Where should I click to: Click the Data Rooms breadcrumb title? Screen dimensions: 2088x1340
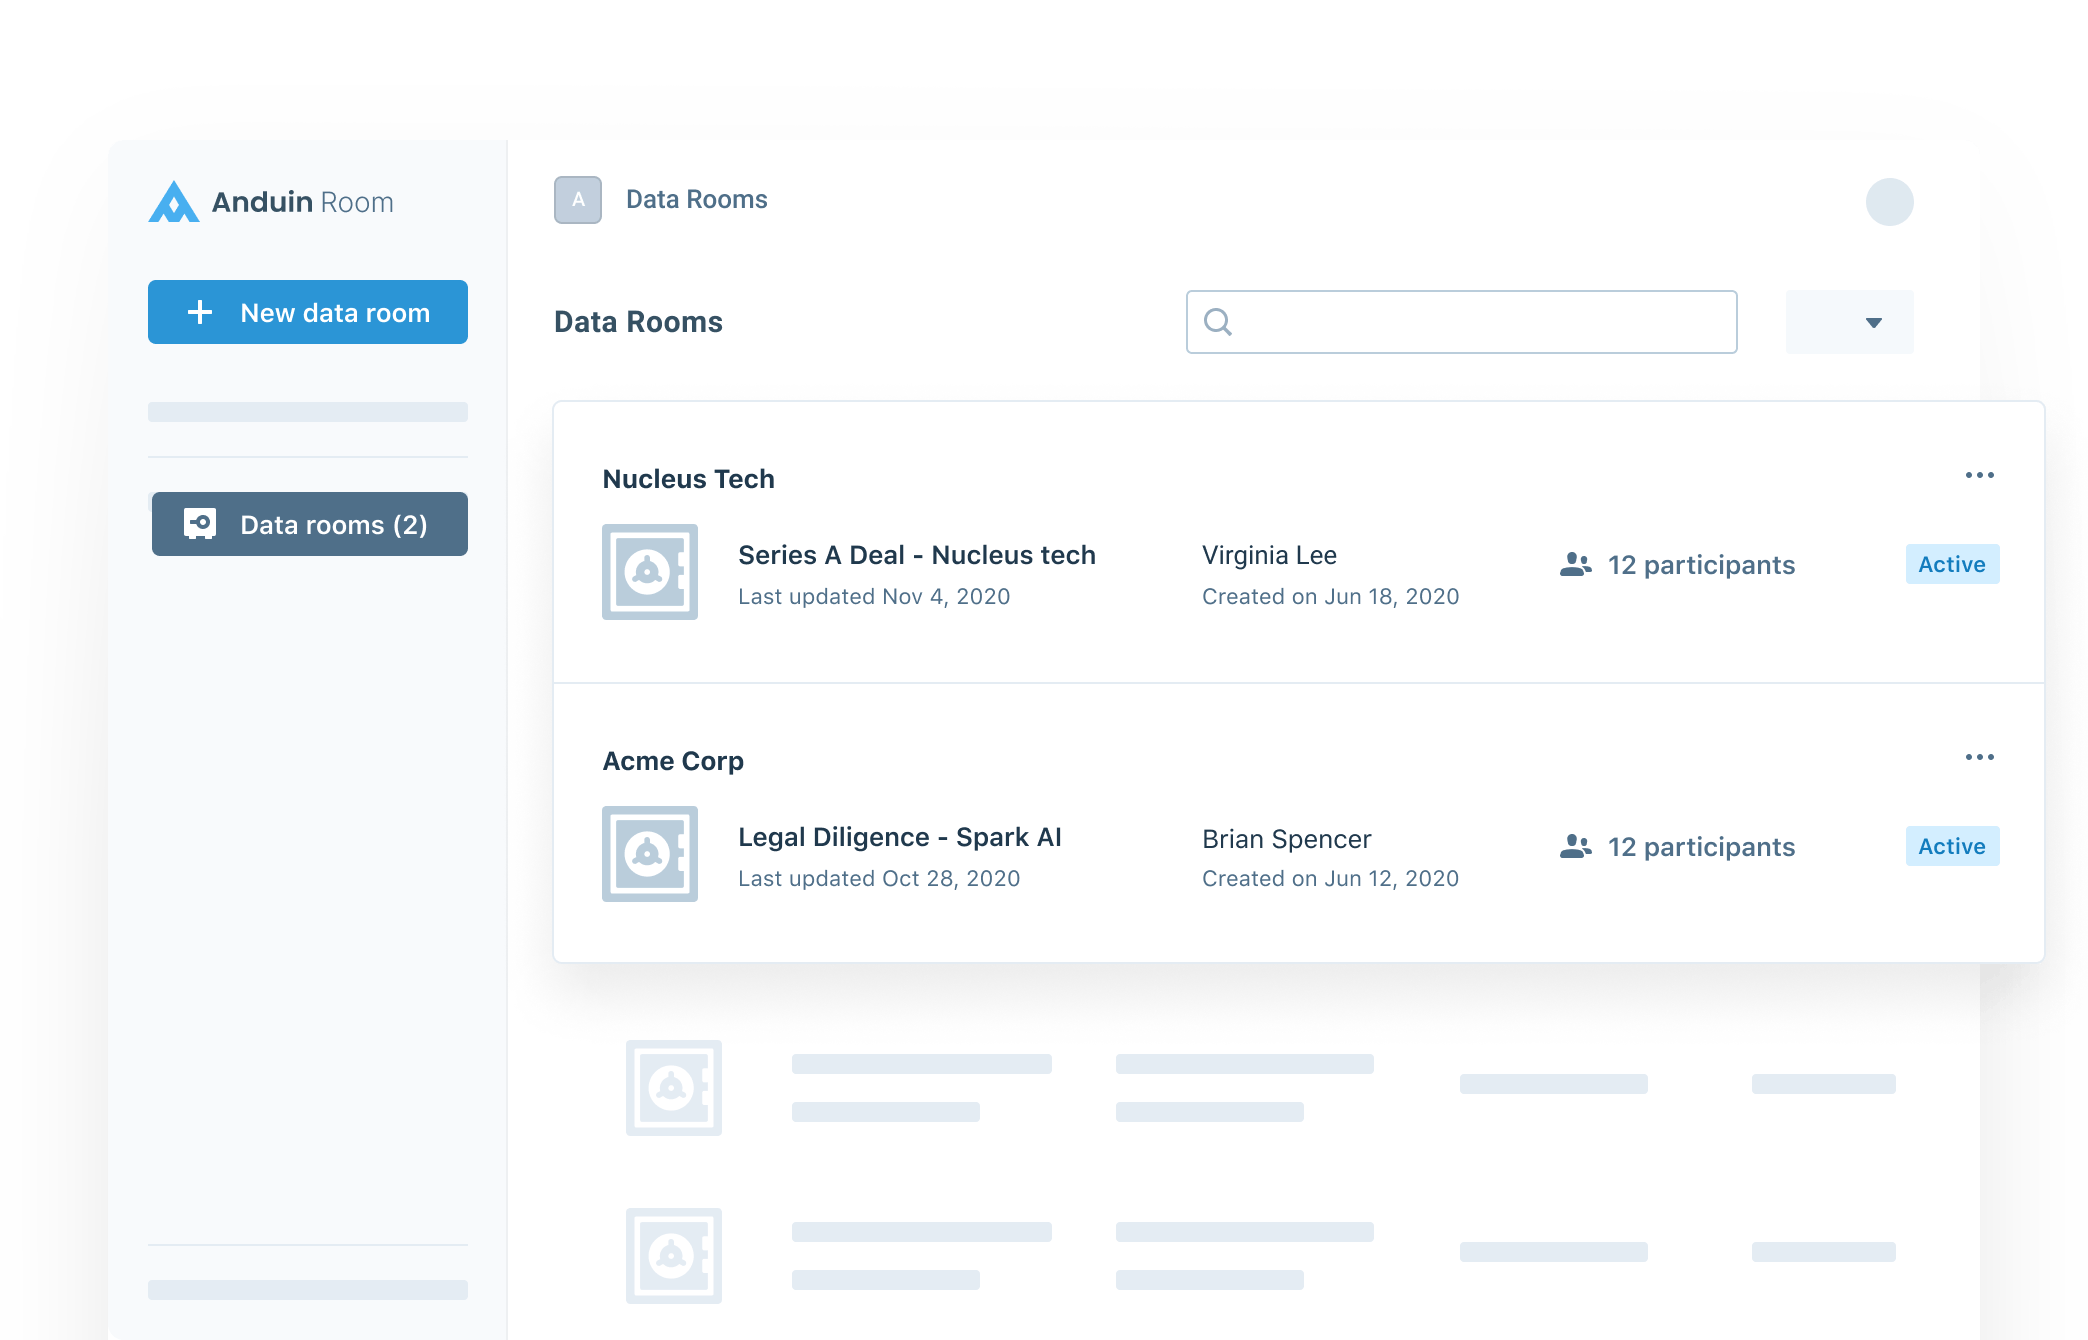coord(696,200)
